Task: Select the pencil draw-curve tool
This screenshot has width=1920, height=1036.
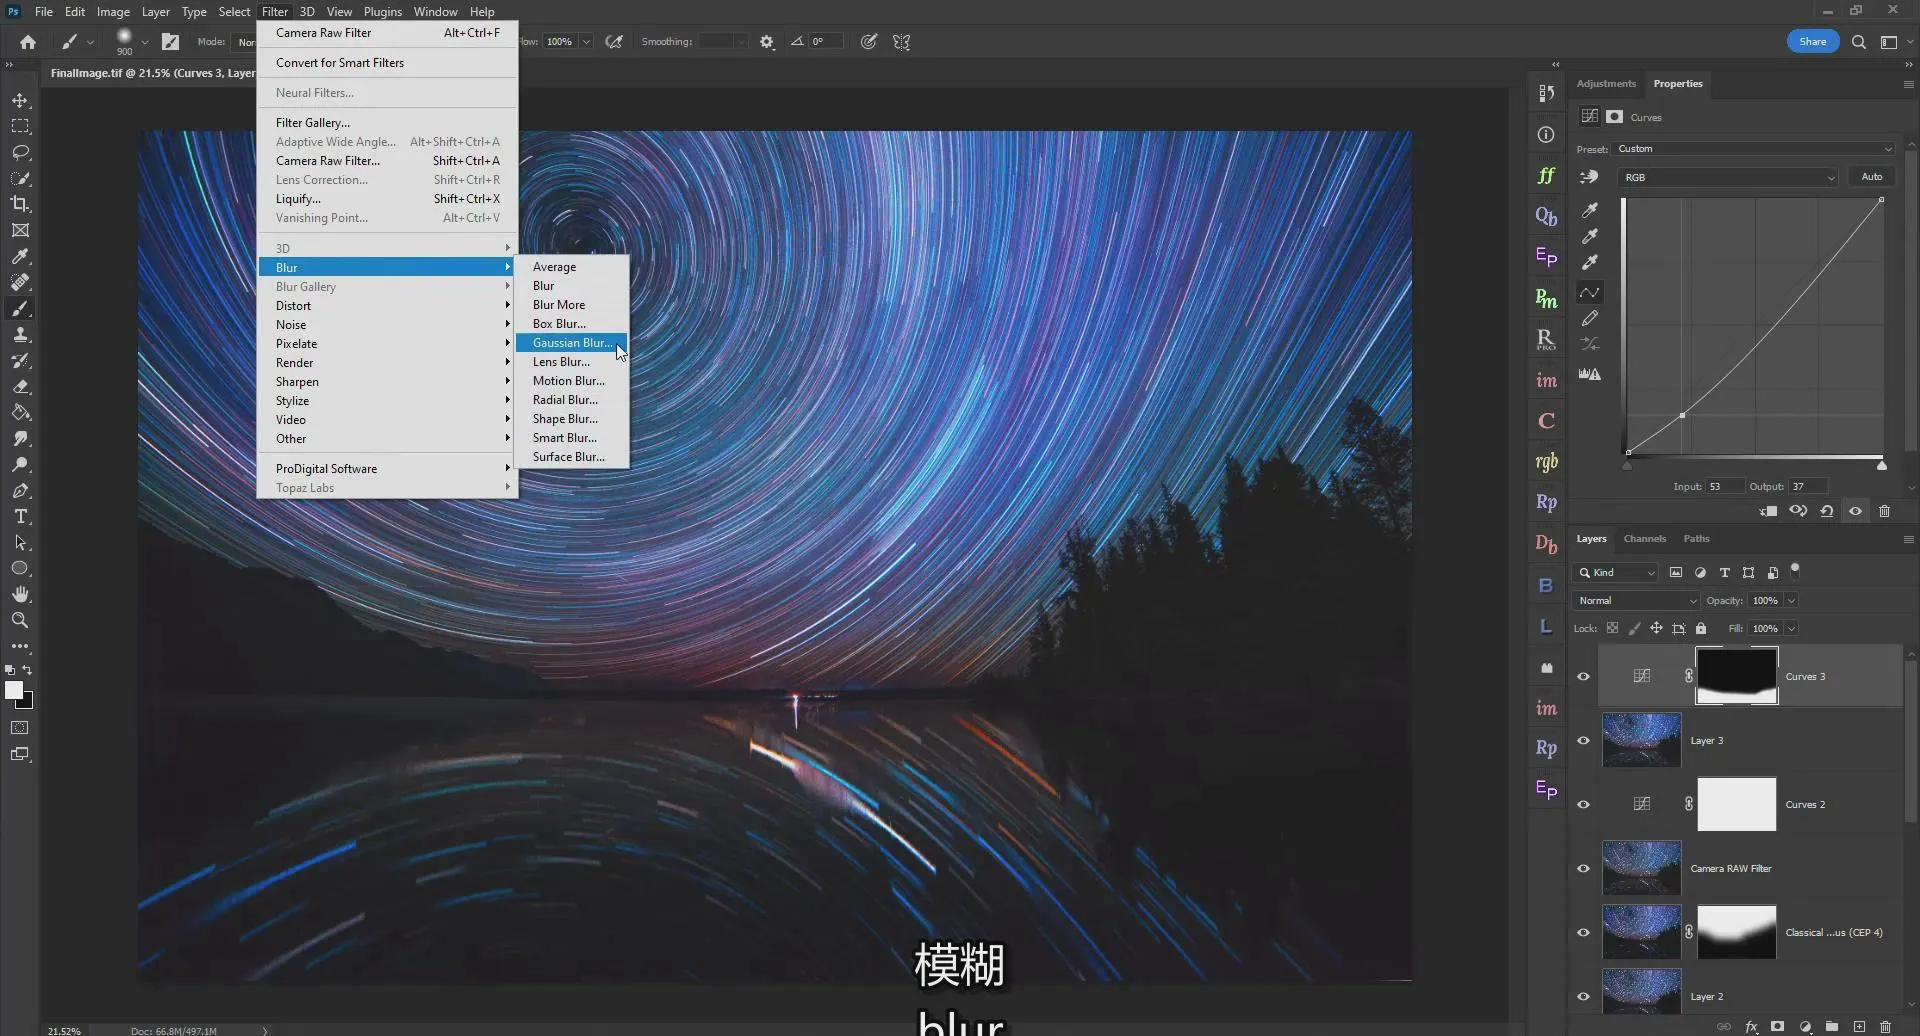Action: pos(1589,318)
